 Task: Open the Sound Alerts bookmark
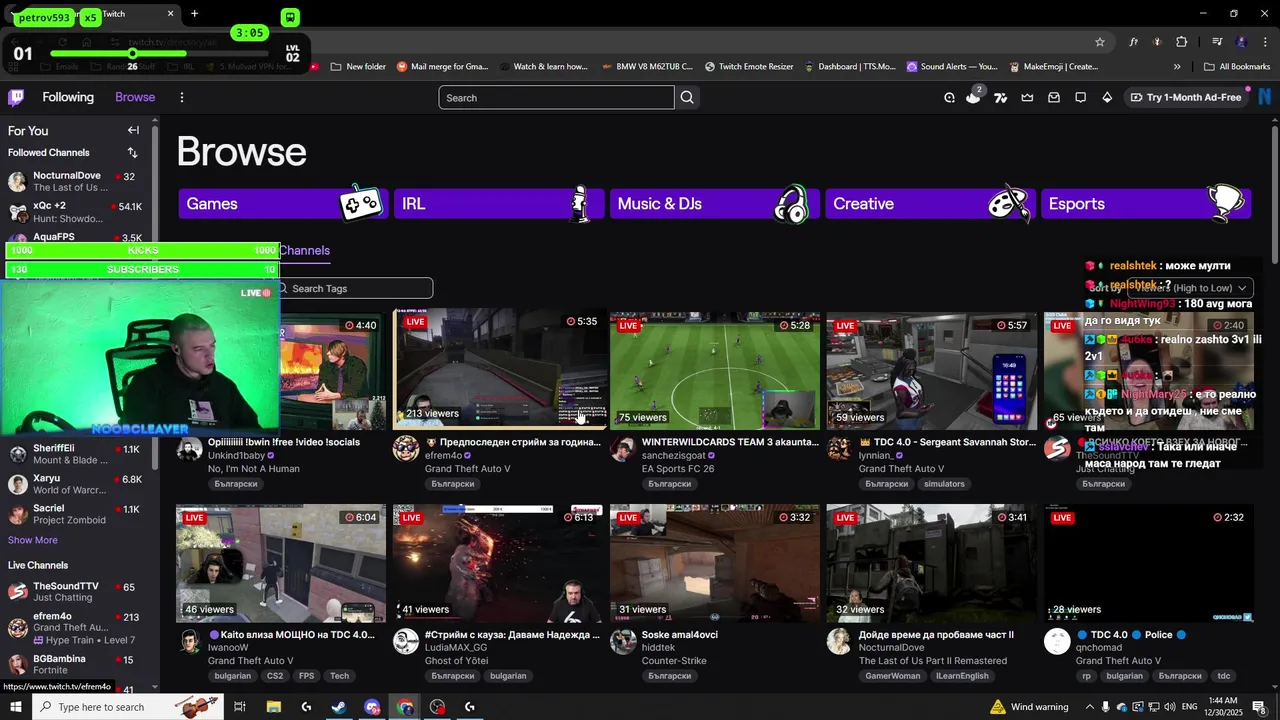952,67
